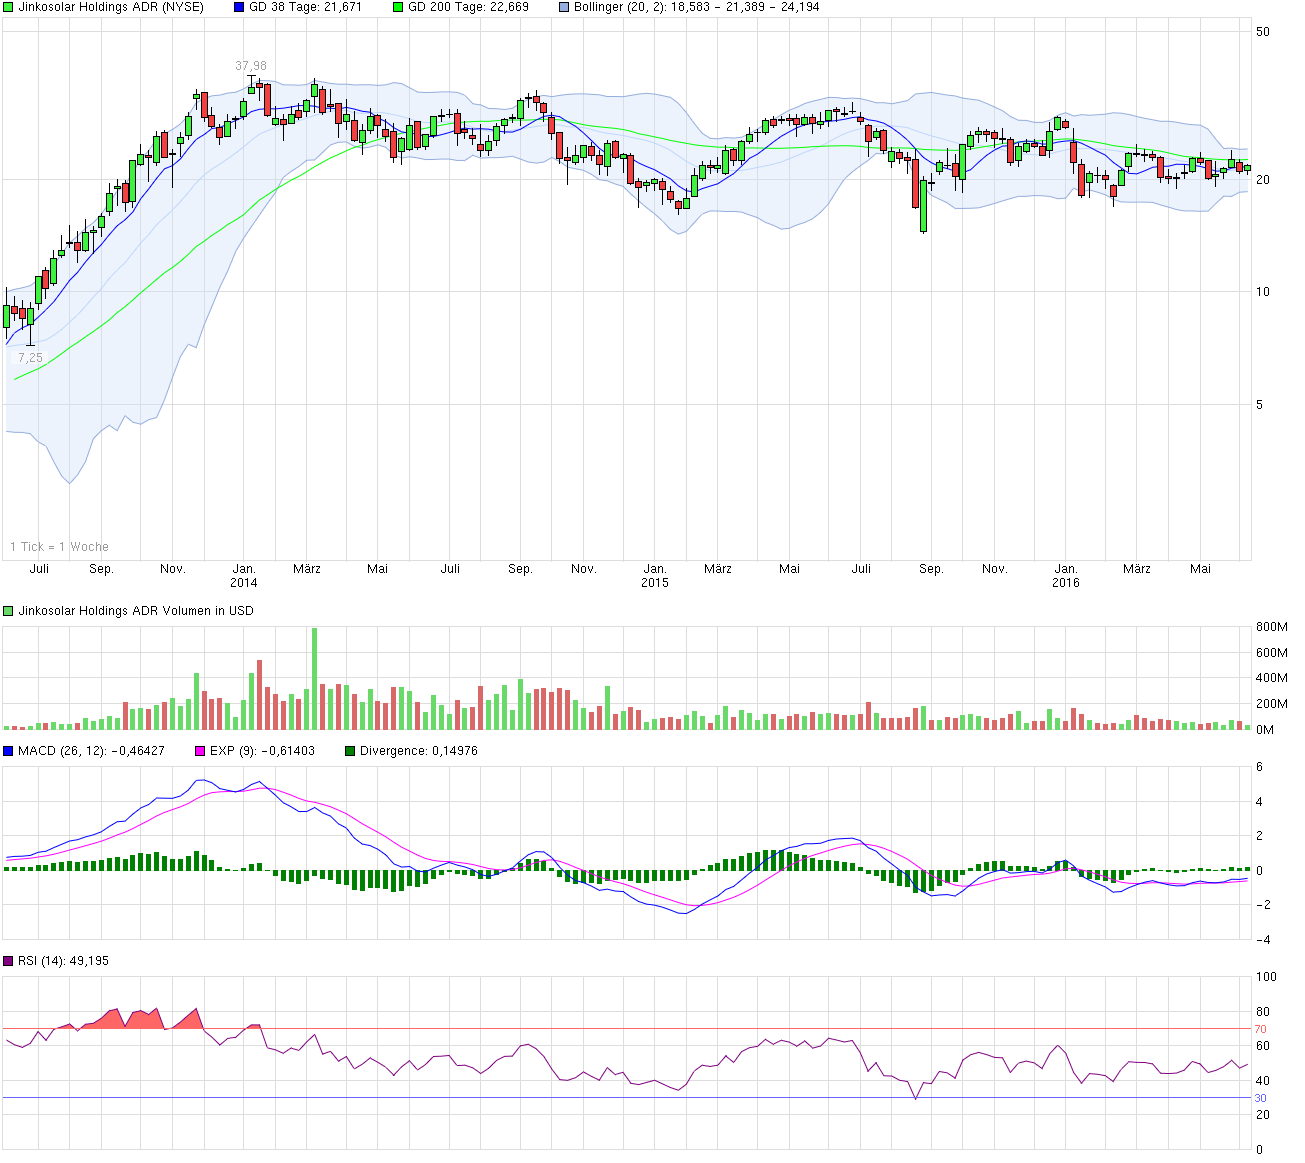
Task: Click the 2016 year label on time axis
Action: pos(1066,583)
